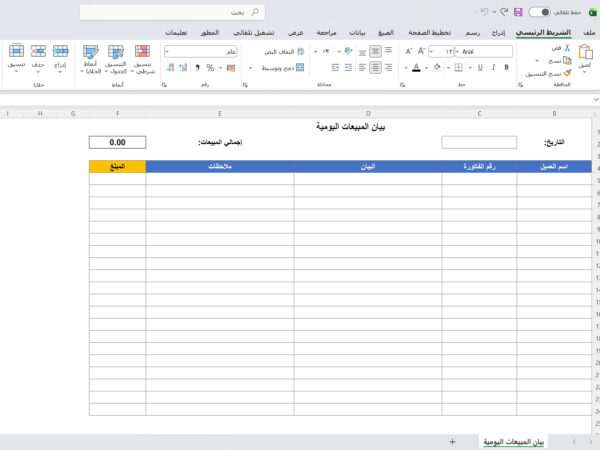Image resolution: width=600 pixels, height=450 pixels.
Task: Toggle Wrap Text (التفاف النص) option
Action: tap(262, 51)
